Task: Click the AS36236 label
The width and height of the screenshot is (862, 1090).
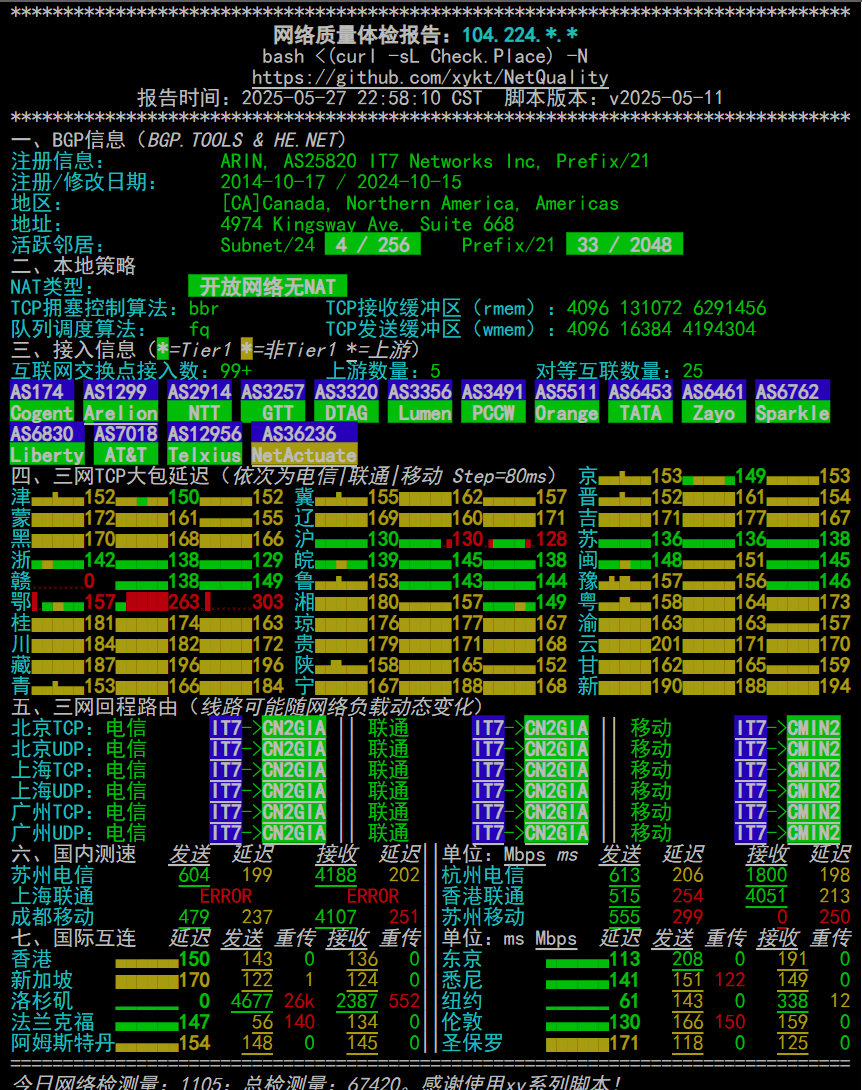Action: [x=304, y=434]
